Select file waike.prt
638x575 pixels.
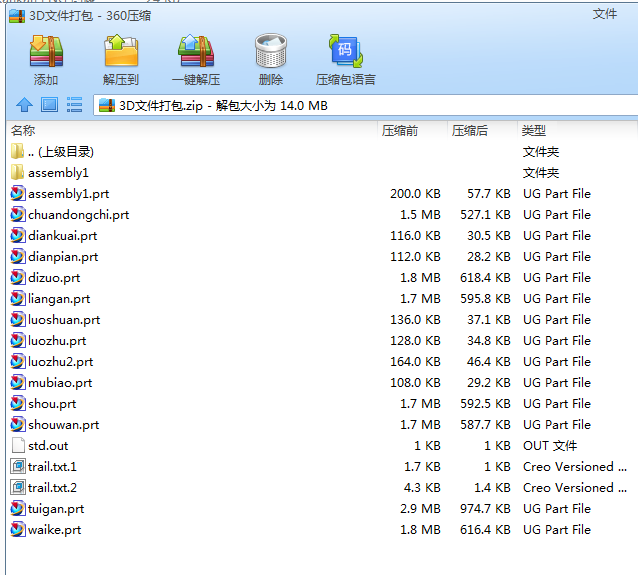click(x=55, y=529)
